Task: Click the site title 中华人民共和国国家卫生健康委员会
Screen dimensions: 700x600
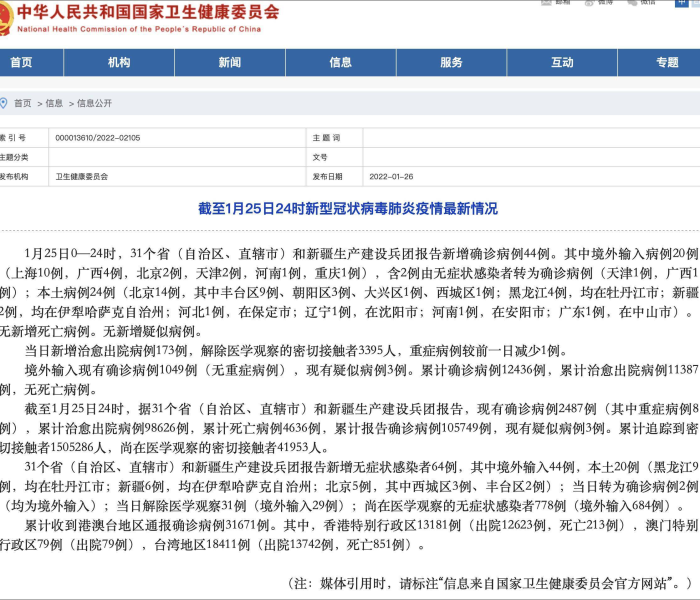Action: [150, 13]
